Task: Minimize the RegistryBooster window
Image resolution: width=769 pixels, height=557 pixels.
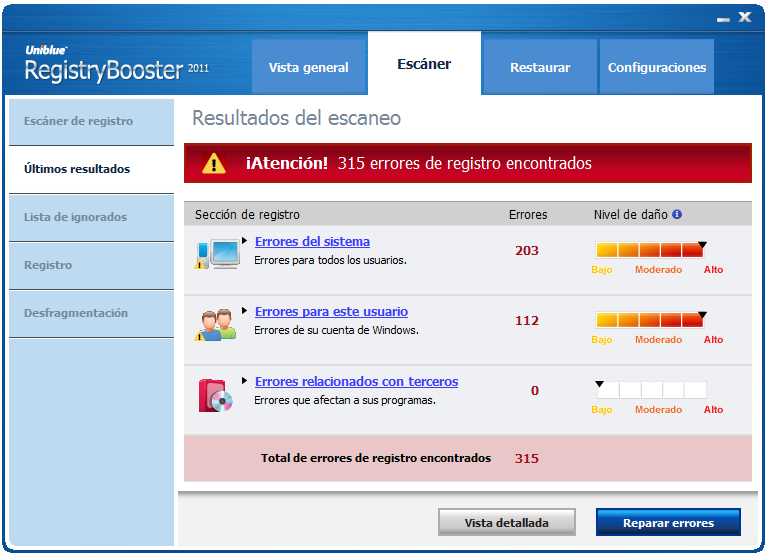Action: (x=723, y=19)
